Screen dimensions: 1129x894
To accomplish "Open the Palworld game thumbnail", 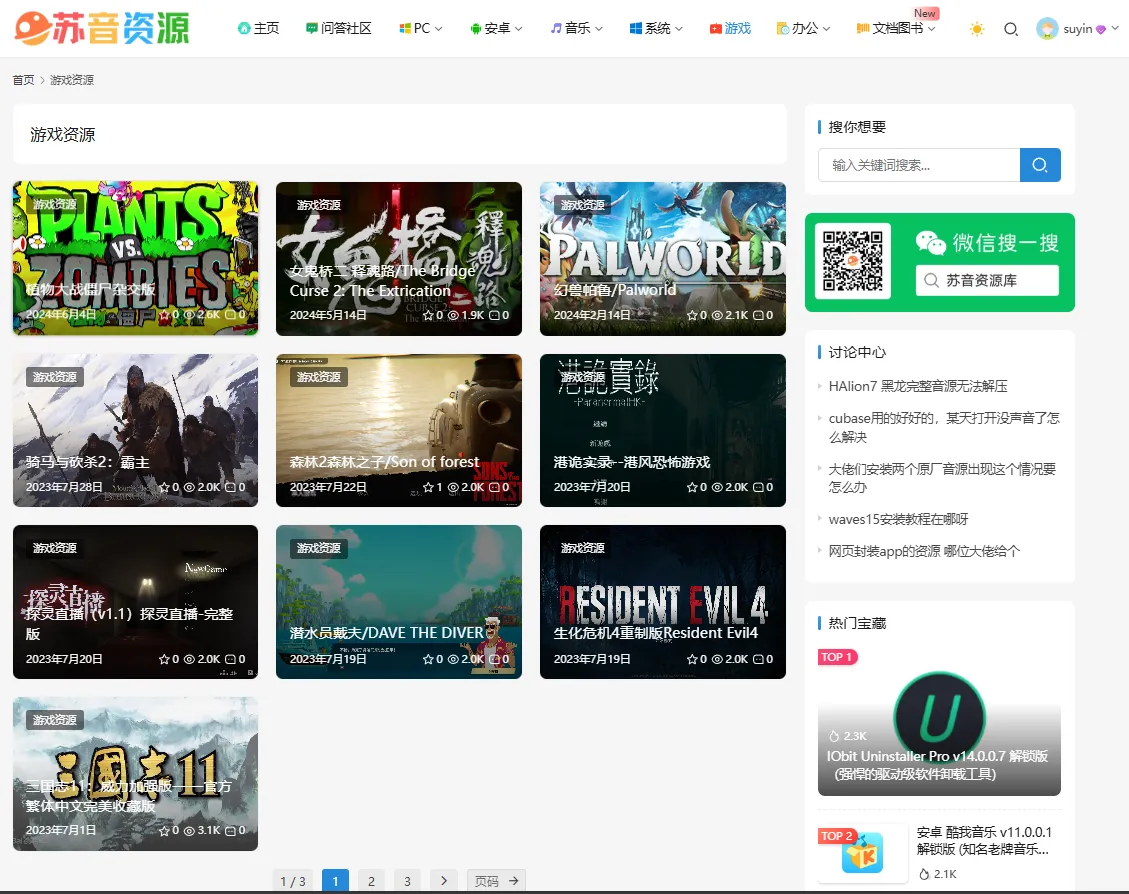I will (x=662, y=258).
